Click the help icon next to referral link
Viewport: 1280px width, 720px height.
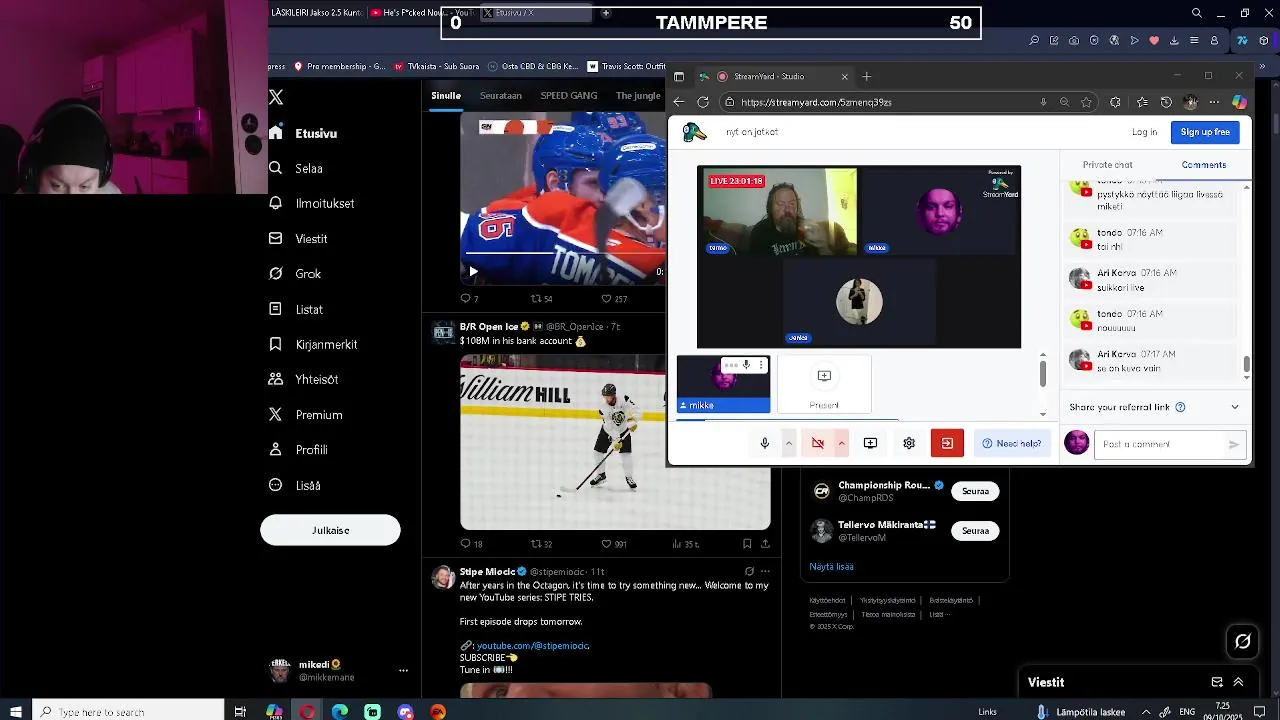pos(1180,407)
